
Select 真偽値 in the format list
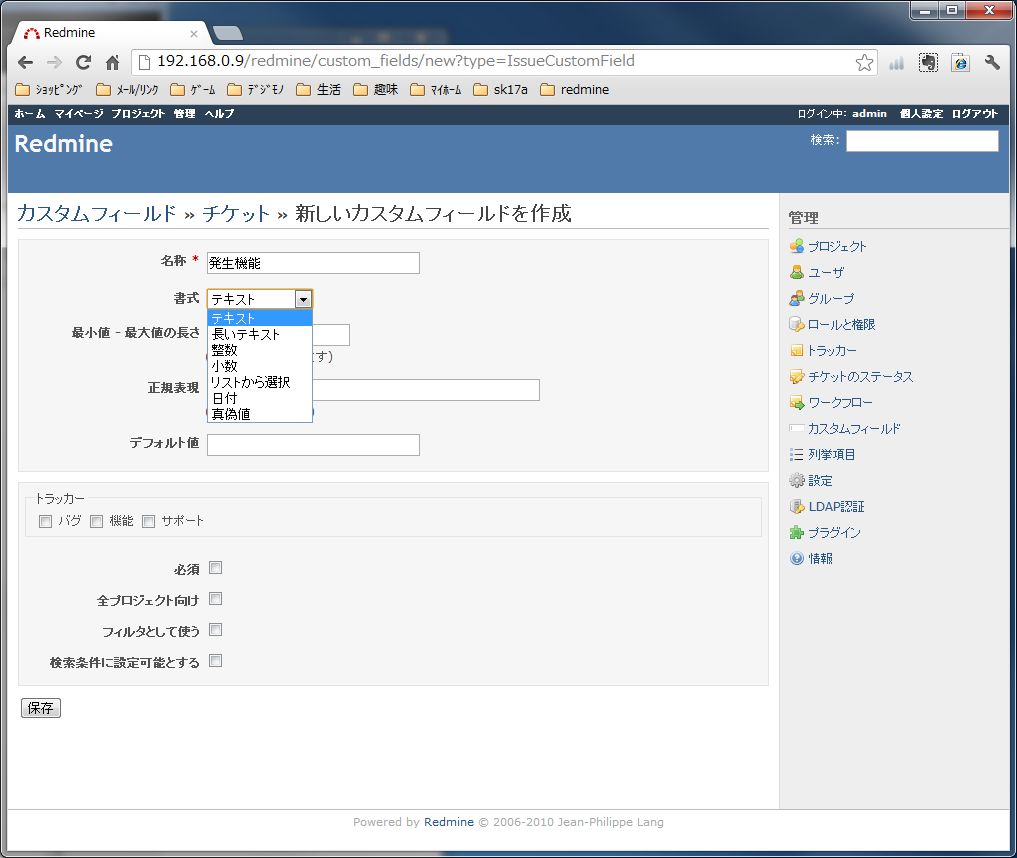tap(259, 414)
